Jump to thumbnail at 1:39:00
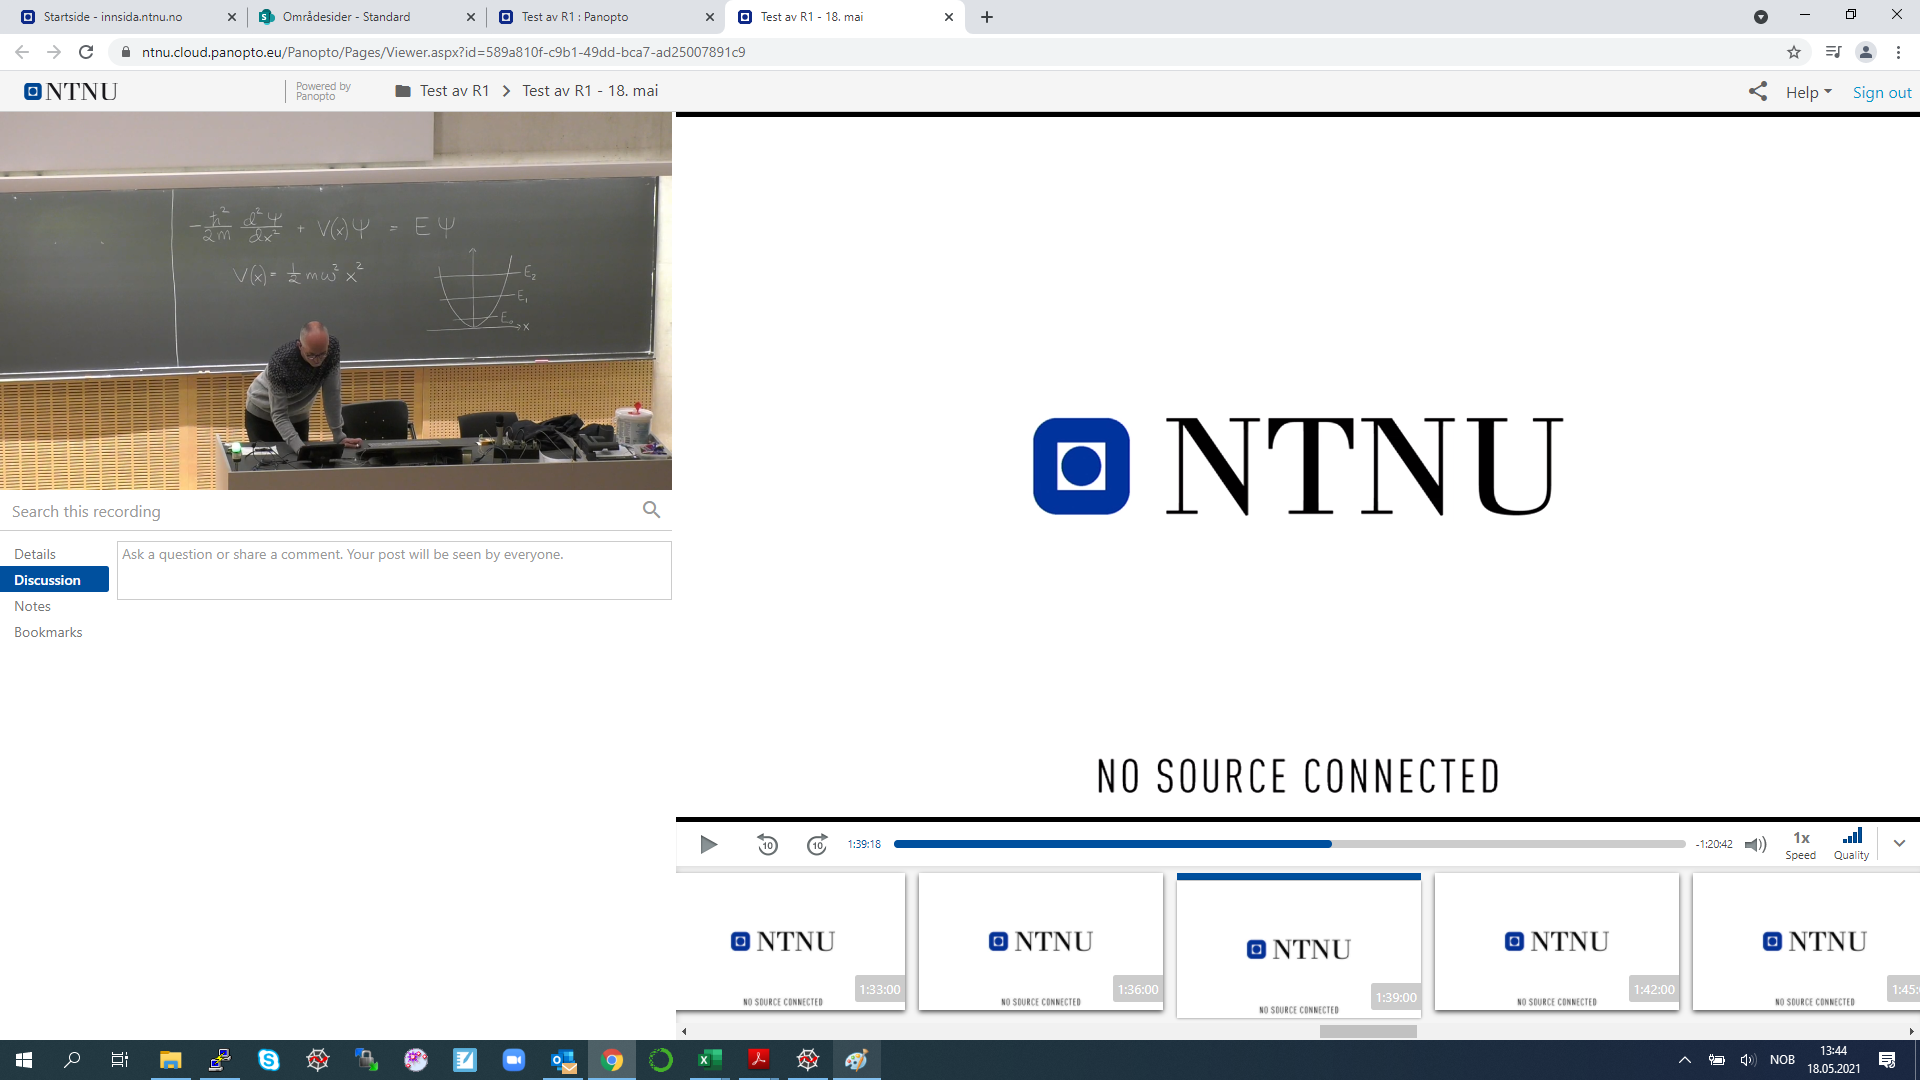The image size is (1920, 1080). coord(1299,947)
